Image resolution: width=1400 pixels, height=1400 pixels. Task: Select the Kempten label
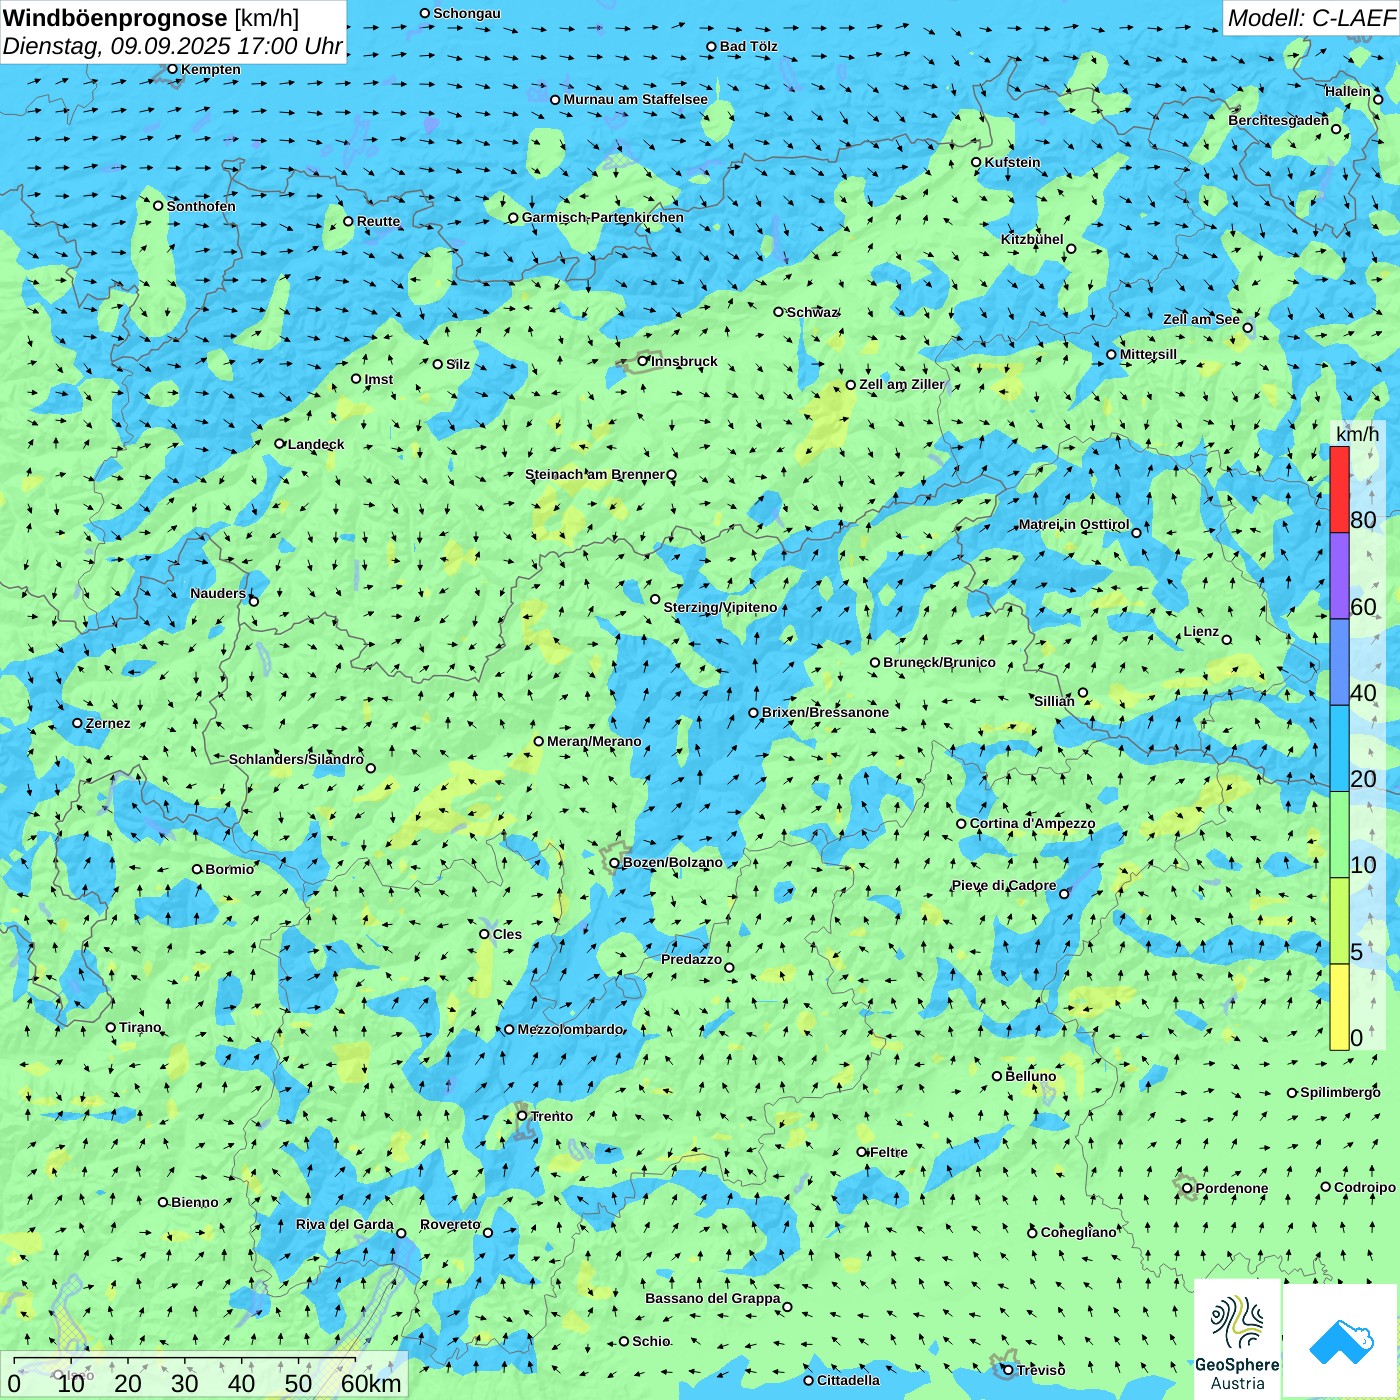coord(211,69)
